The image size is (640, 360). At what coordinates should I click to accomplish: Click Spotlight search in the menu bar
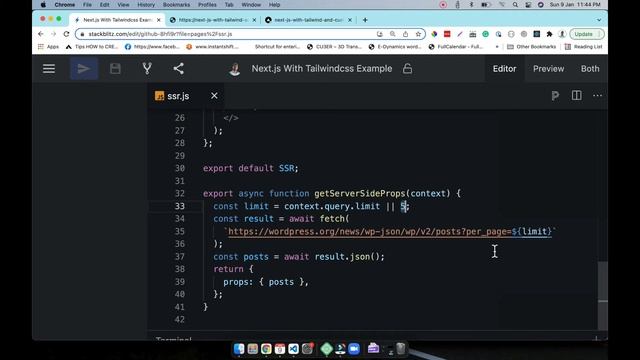click(515, 4)
